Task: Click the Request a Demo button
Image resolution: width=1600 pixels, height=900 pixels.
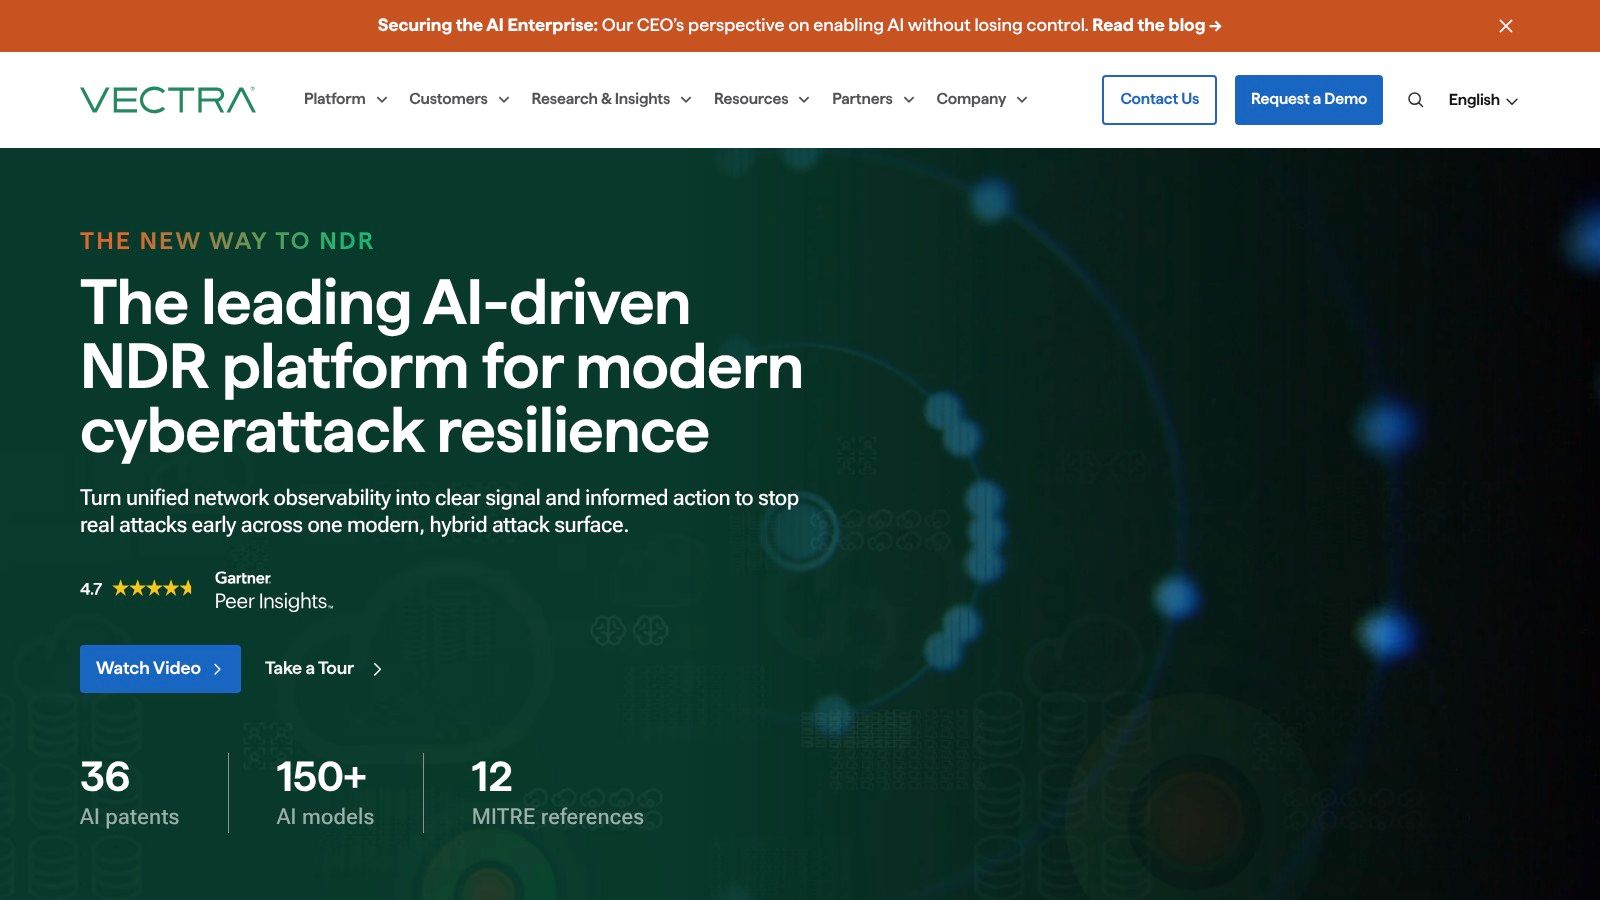Action: tap(1308, 99)
